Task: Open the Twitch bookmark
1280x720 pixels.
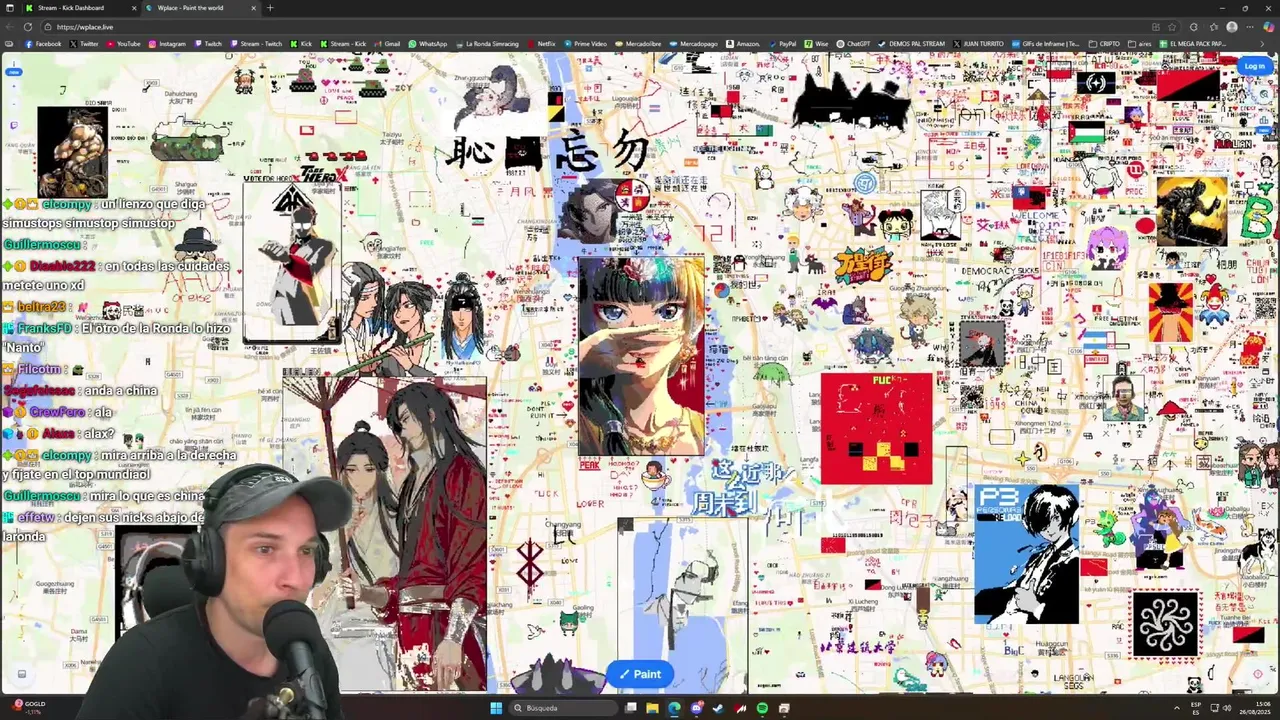Action: pyautogui.click(x=208, y=44)
